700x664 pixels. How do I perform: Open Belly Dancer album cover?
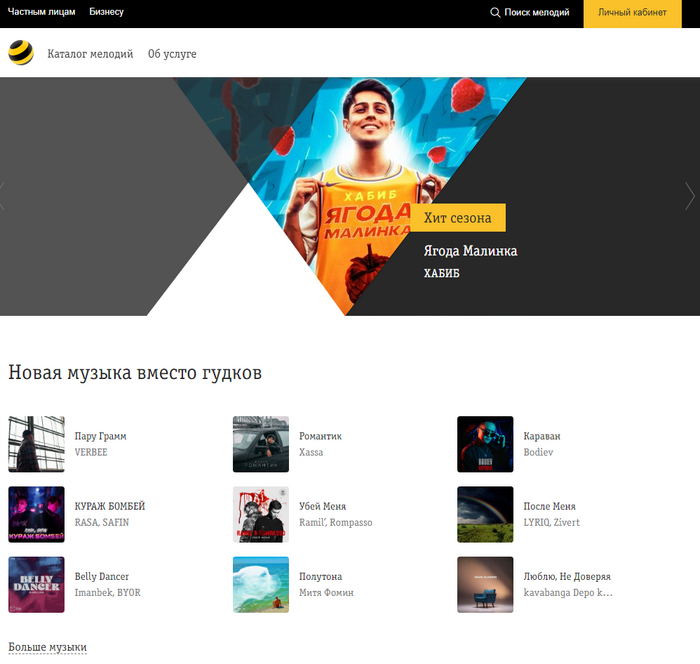click(37, 585)
